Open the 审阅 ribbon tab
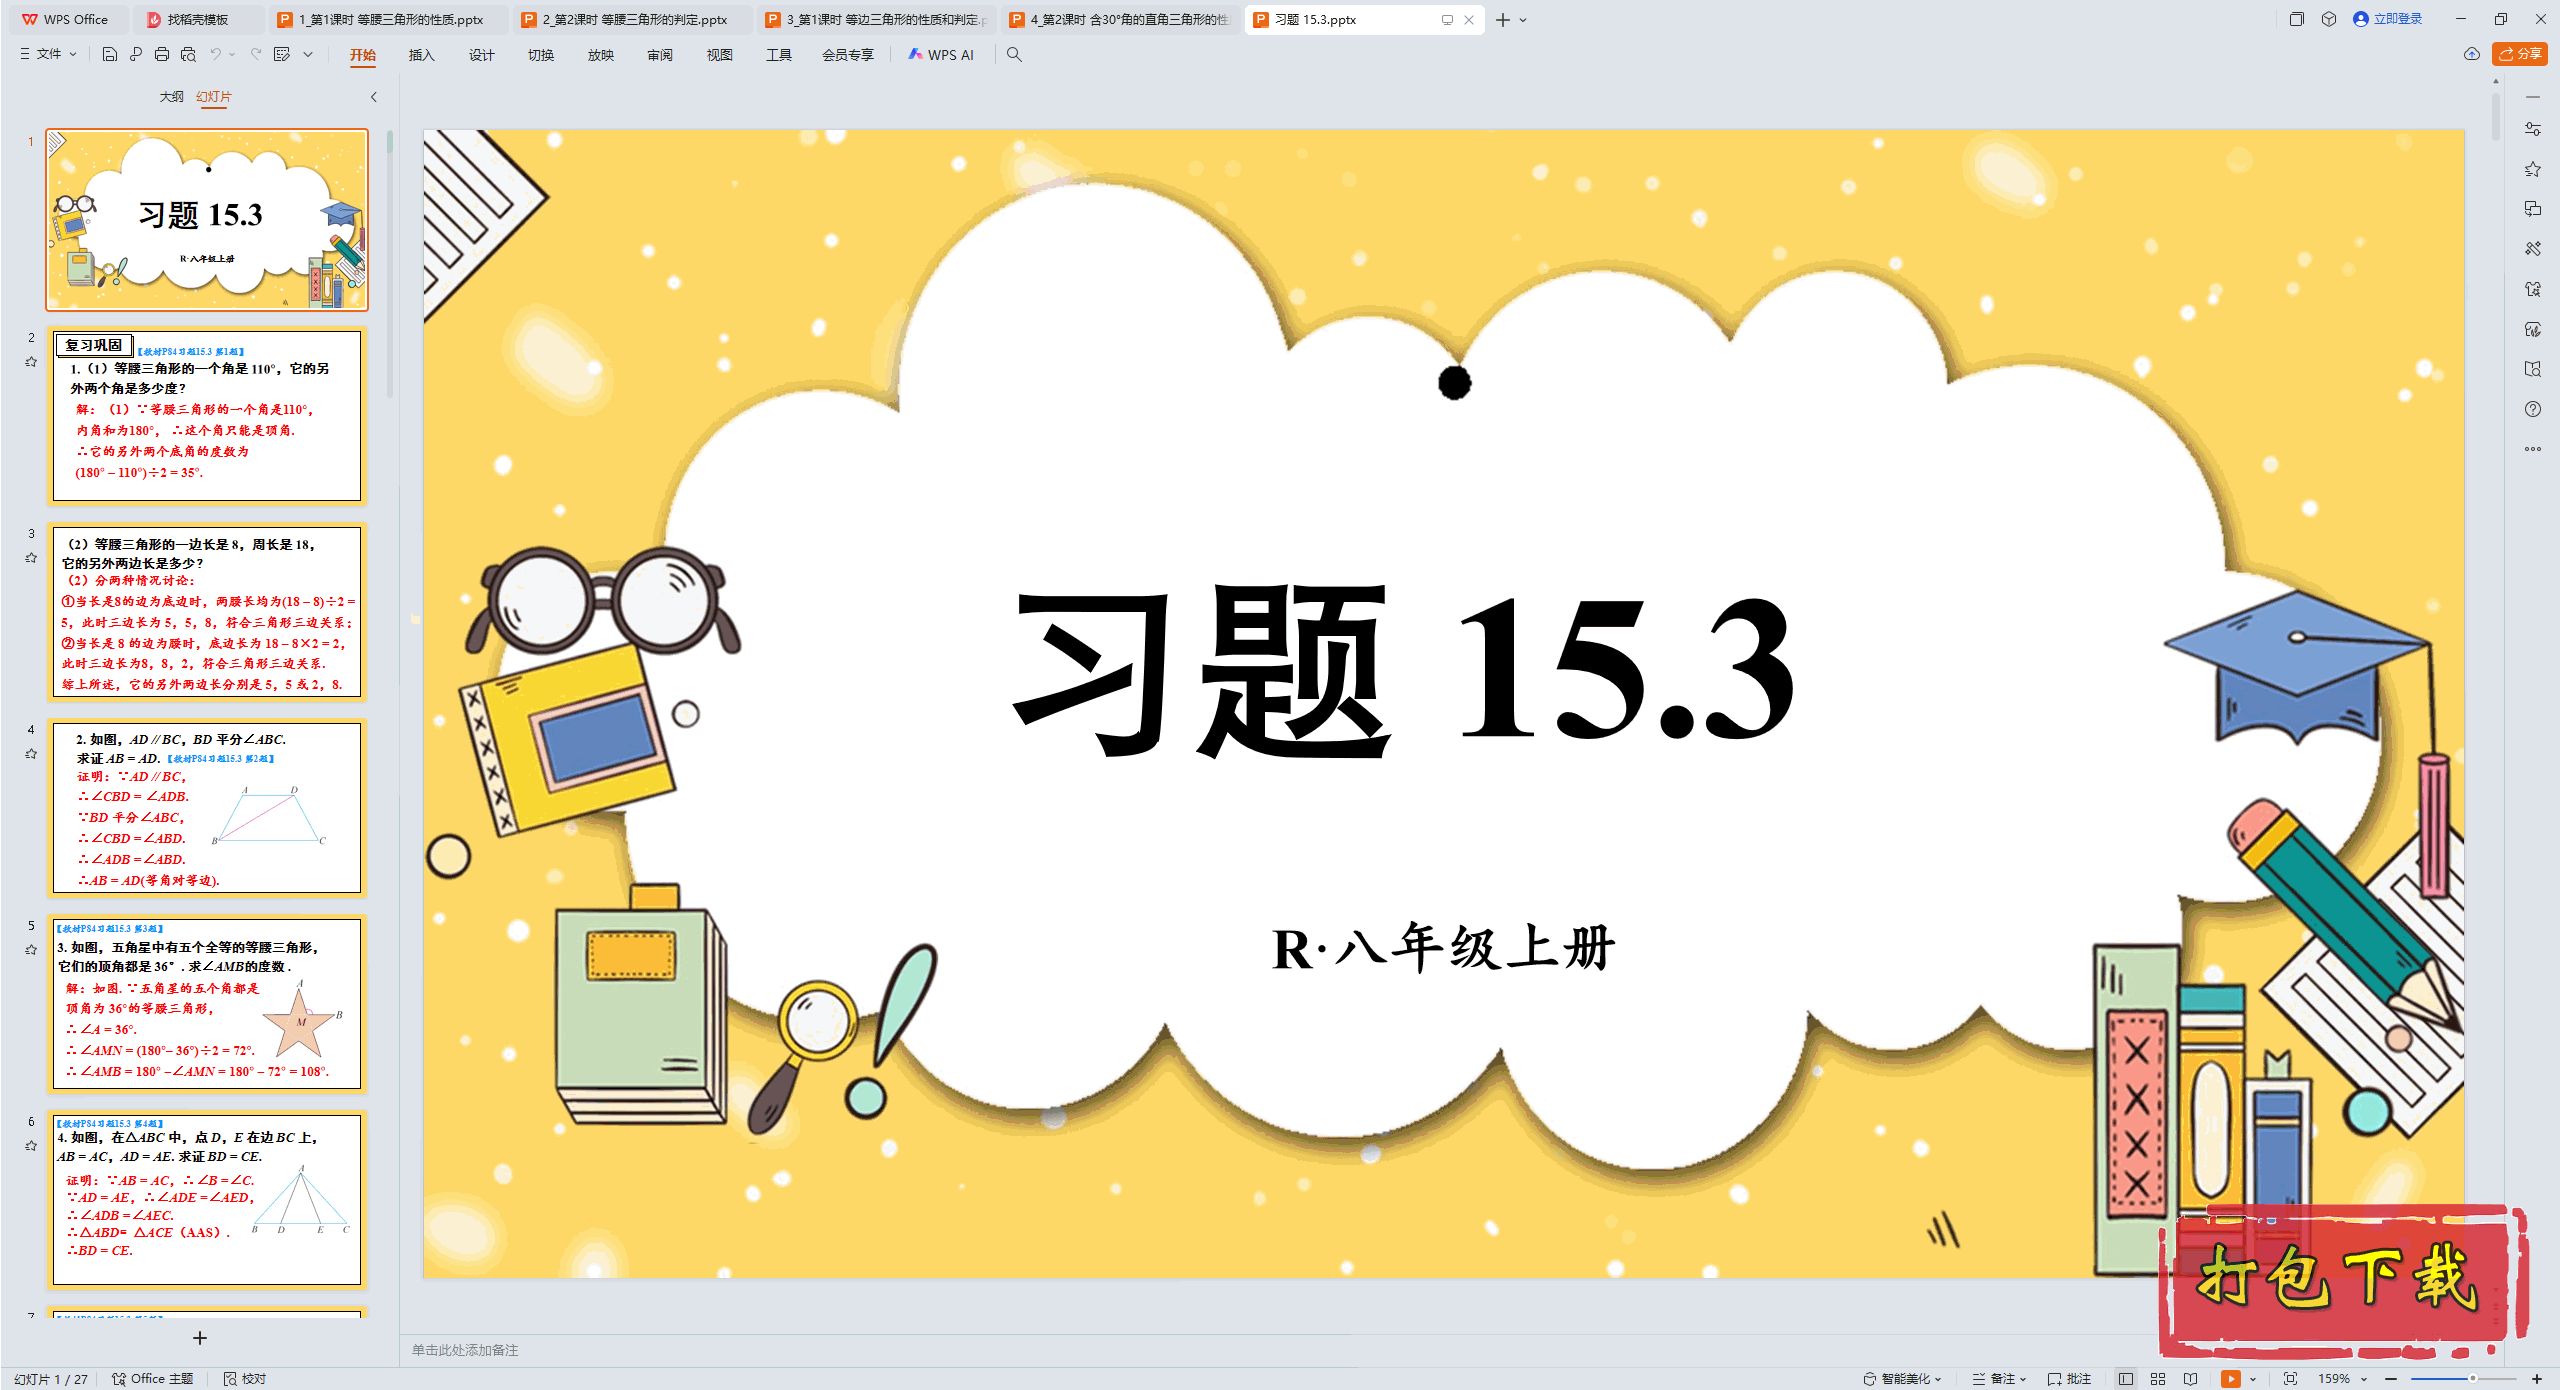Viewport: 2560px width, 1390px height. pyautogui.click(x=660, y=55)
